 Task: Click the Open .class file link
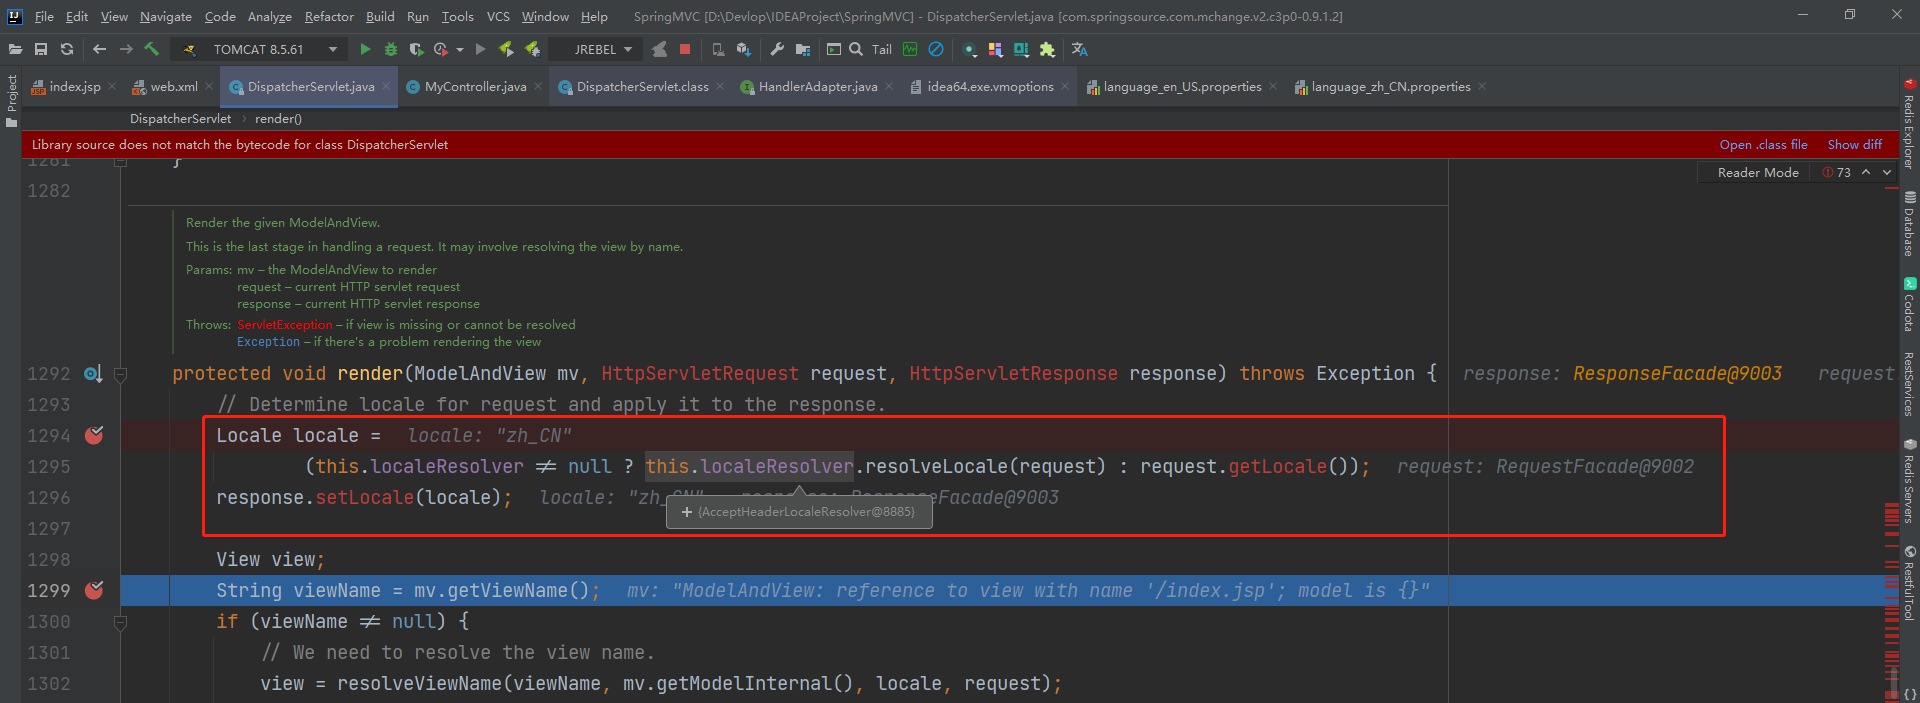tap(1763, 145)
